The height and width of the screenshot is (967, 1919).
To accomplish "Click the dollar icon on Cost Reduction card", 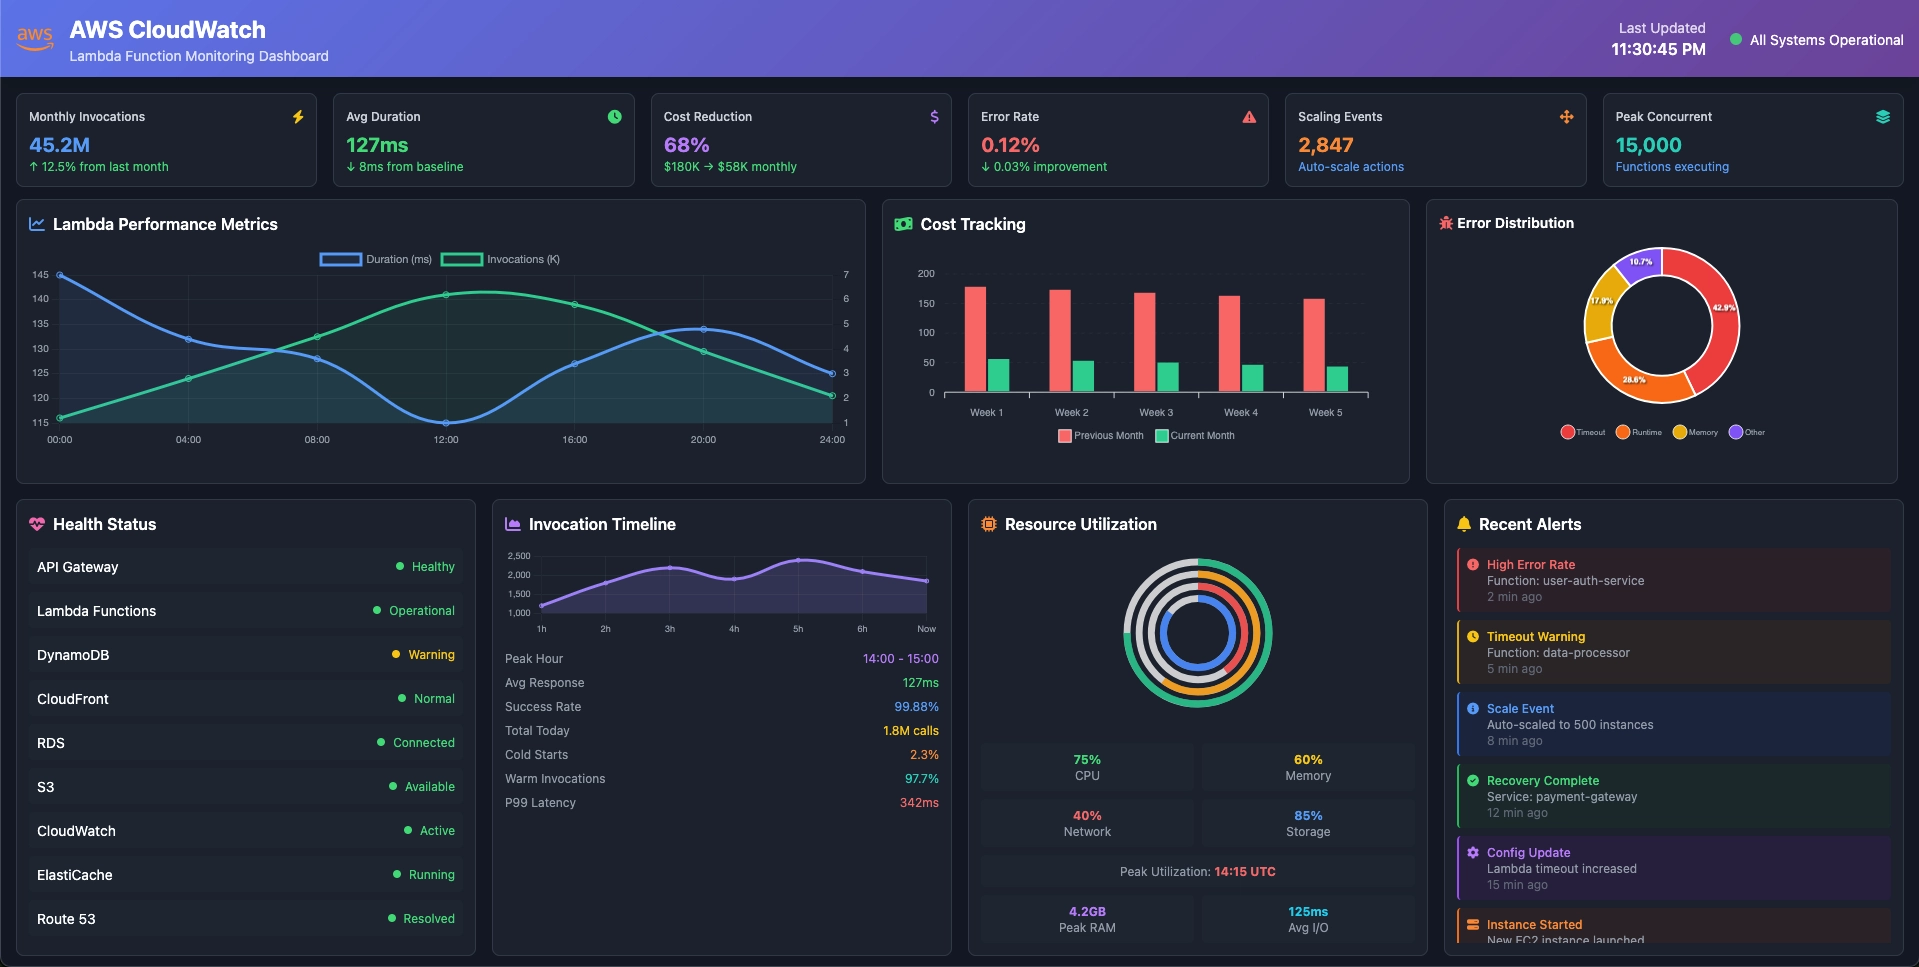I will tap(933, 117).
